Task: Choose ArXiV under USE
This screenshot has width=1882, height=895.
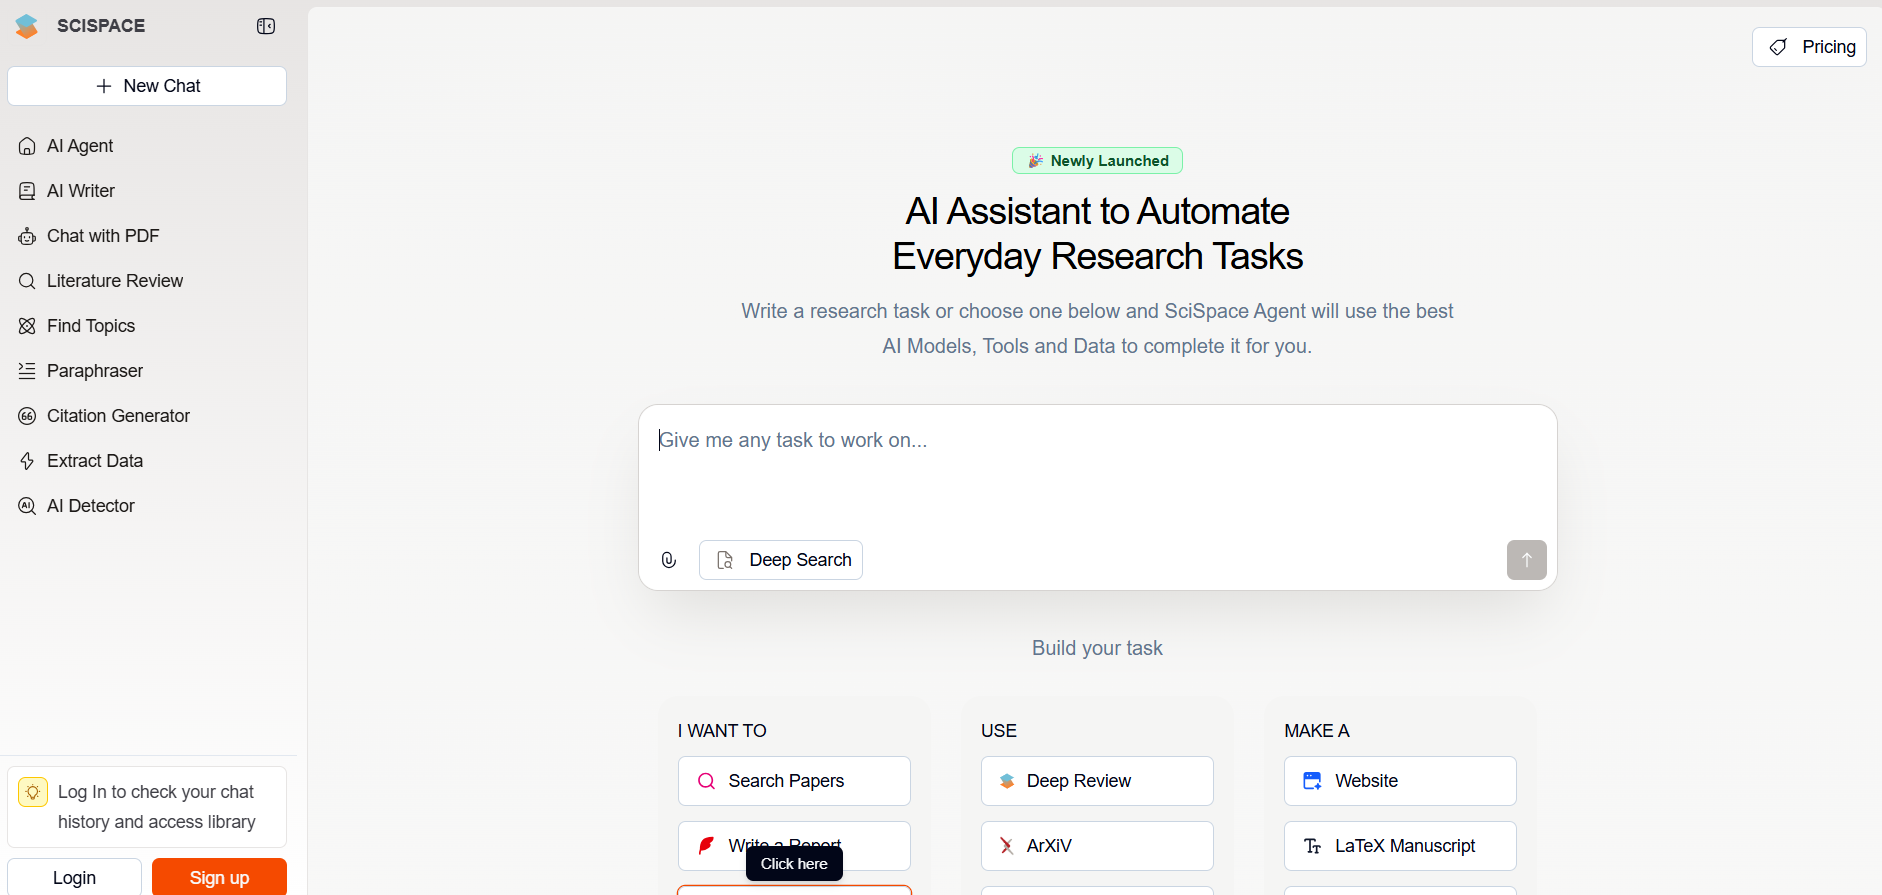Action: (1097, 846)
